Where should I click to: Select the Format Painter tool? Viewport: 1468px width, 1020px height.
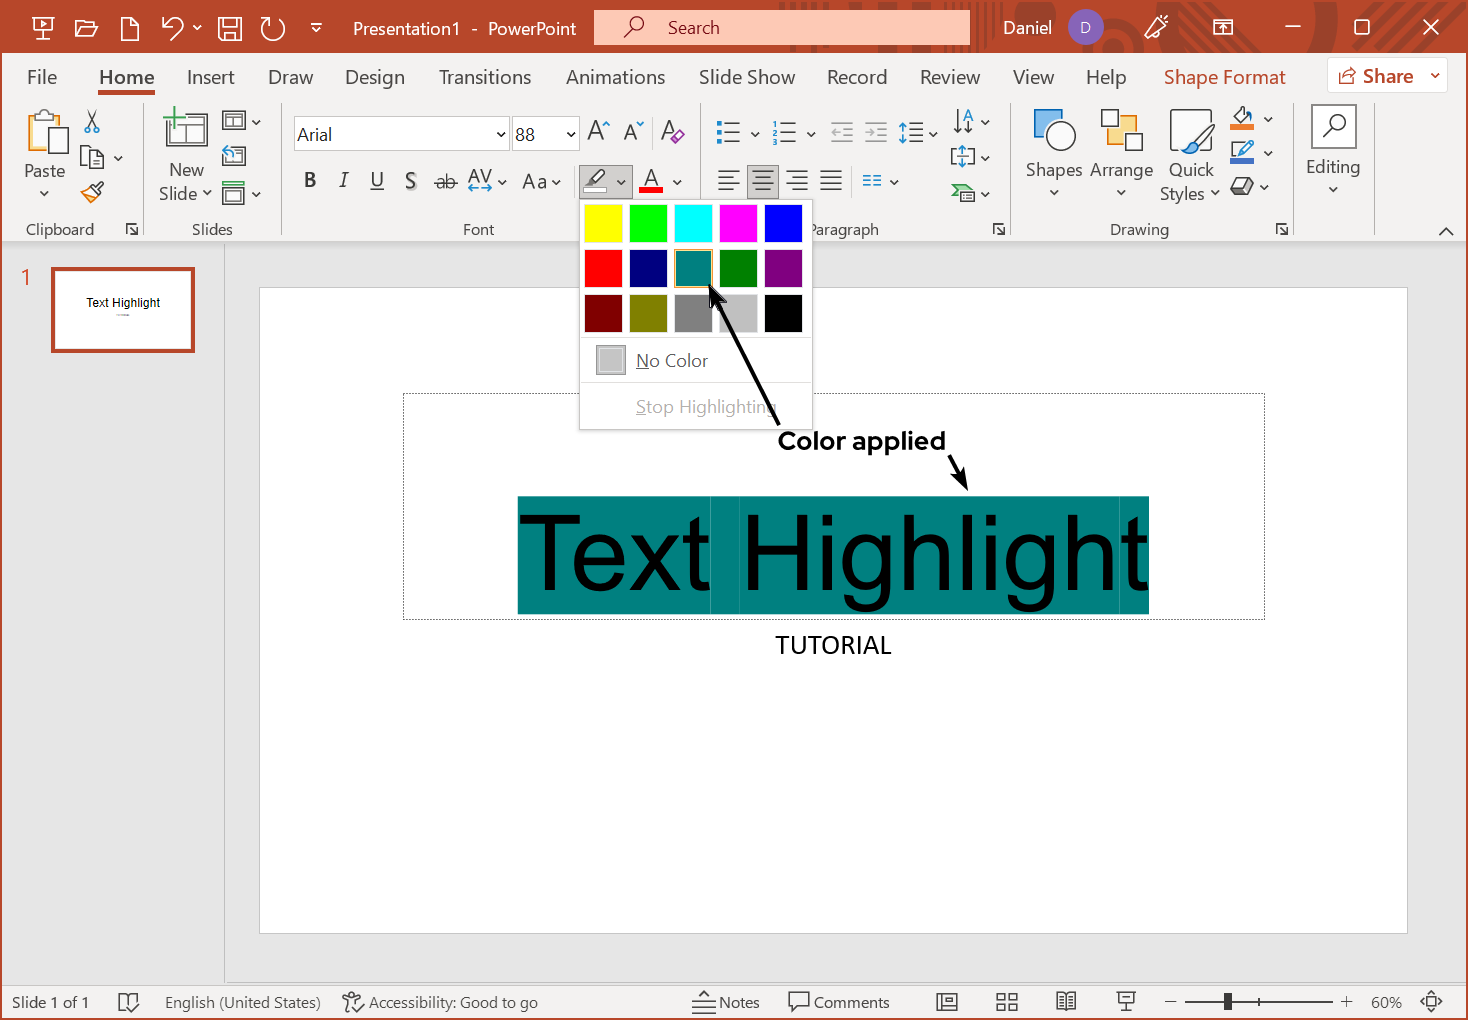(93, 192)
